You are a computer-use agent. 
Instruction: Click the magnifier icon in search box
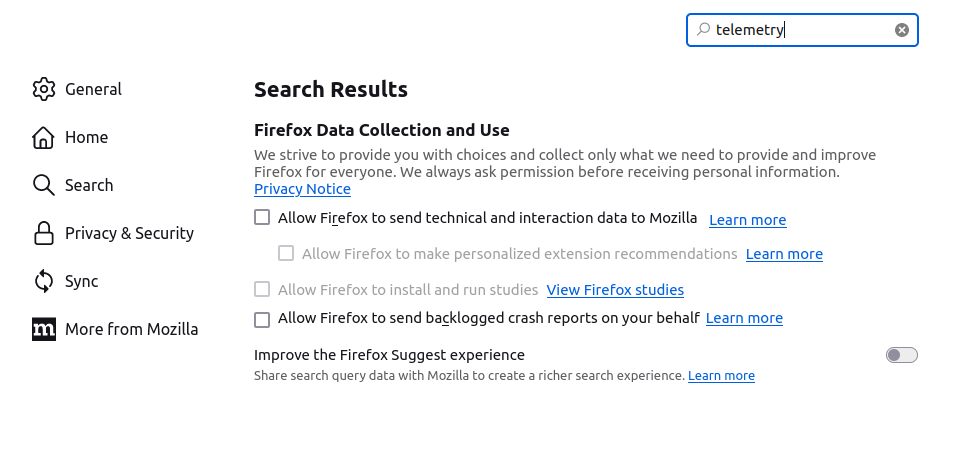[x=703, y=29]
